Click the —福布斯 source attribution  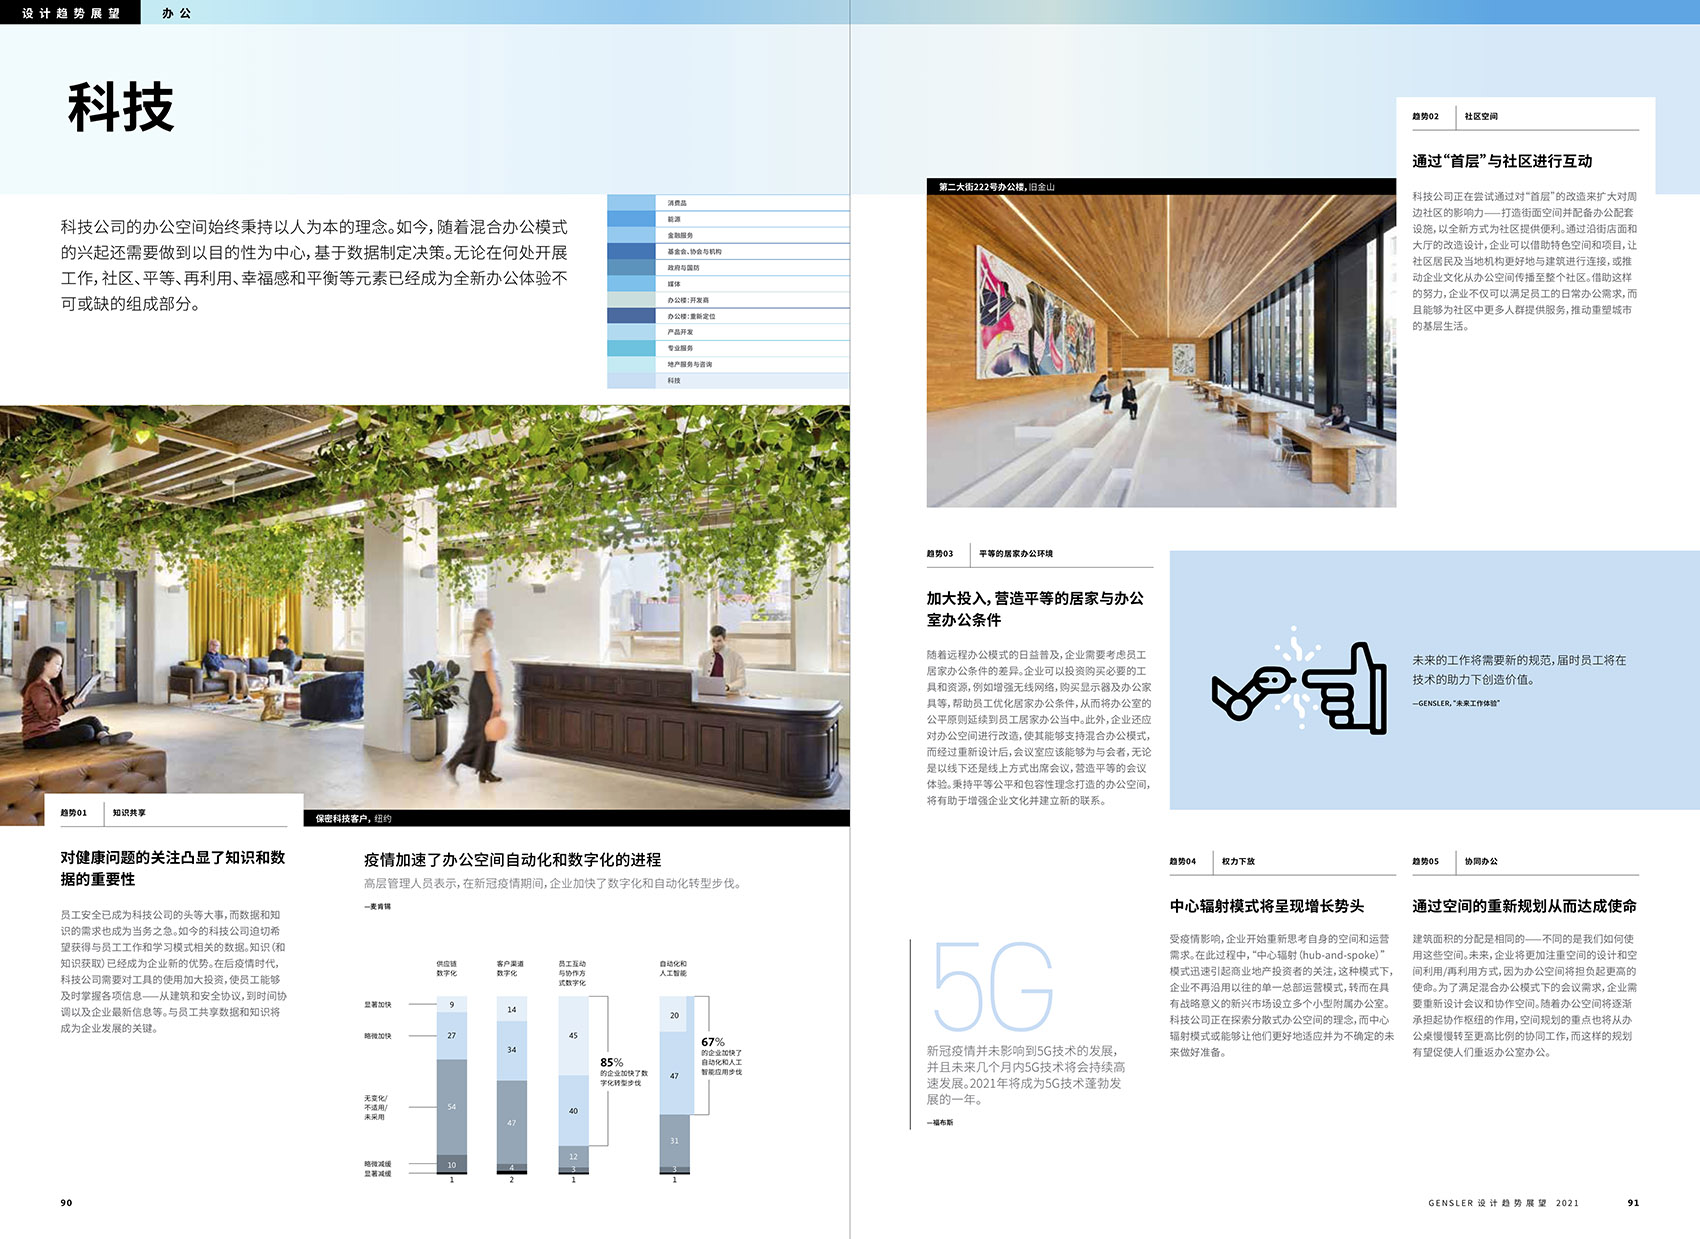(x=939, y=1122)
